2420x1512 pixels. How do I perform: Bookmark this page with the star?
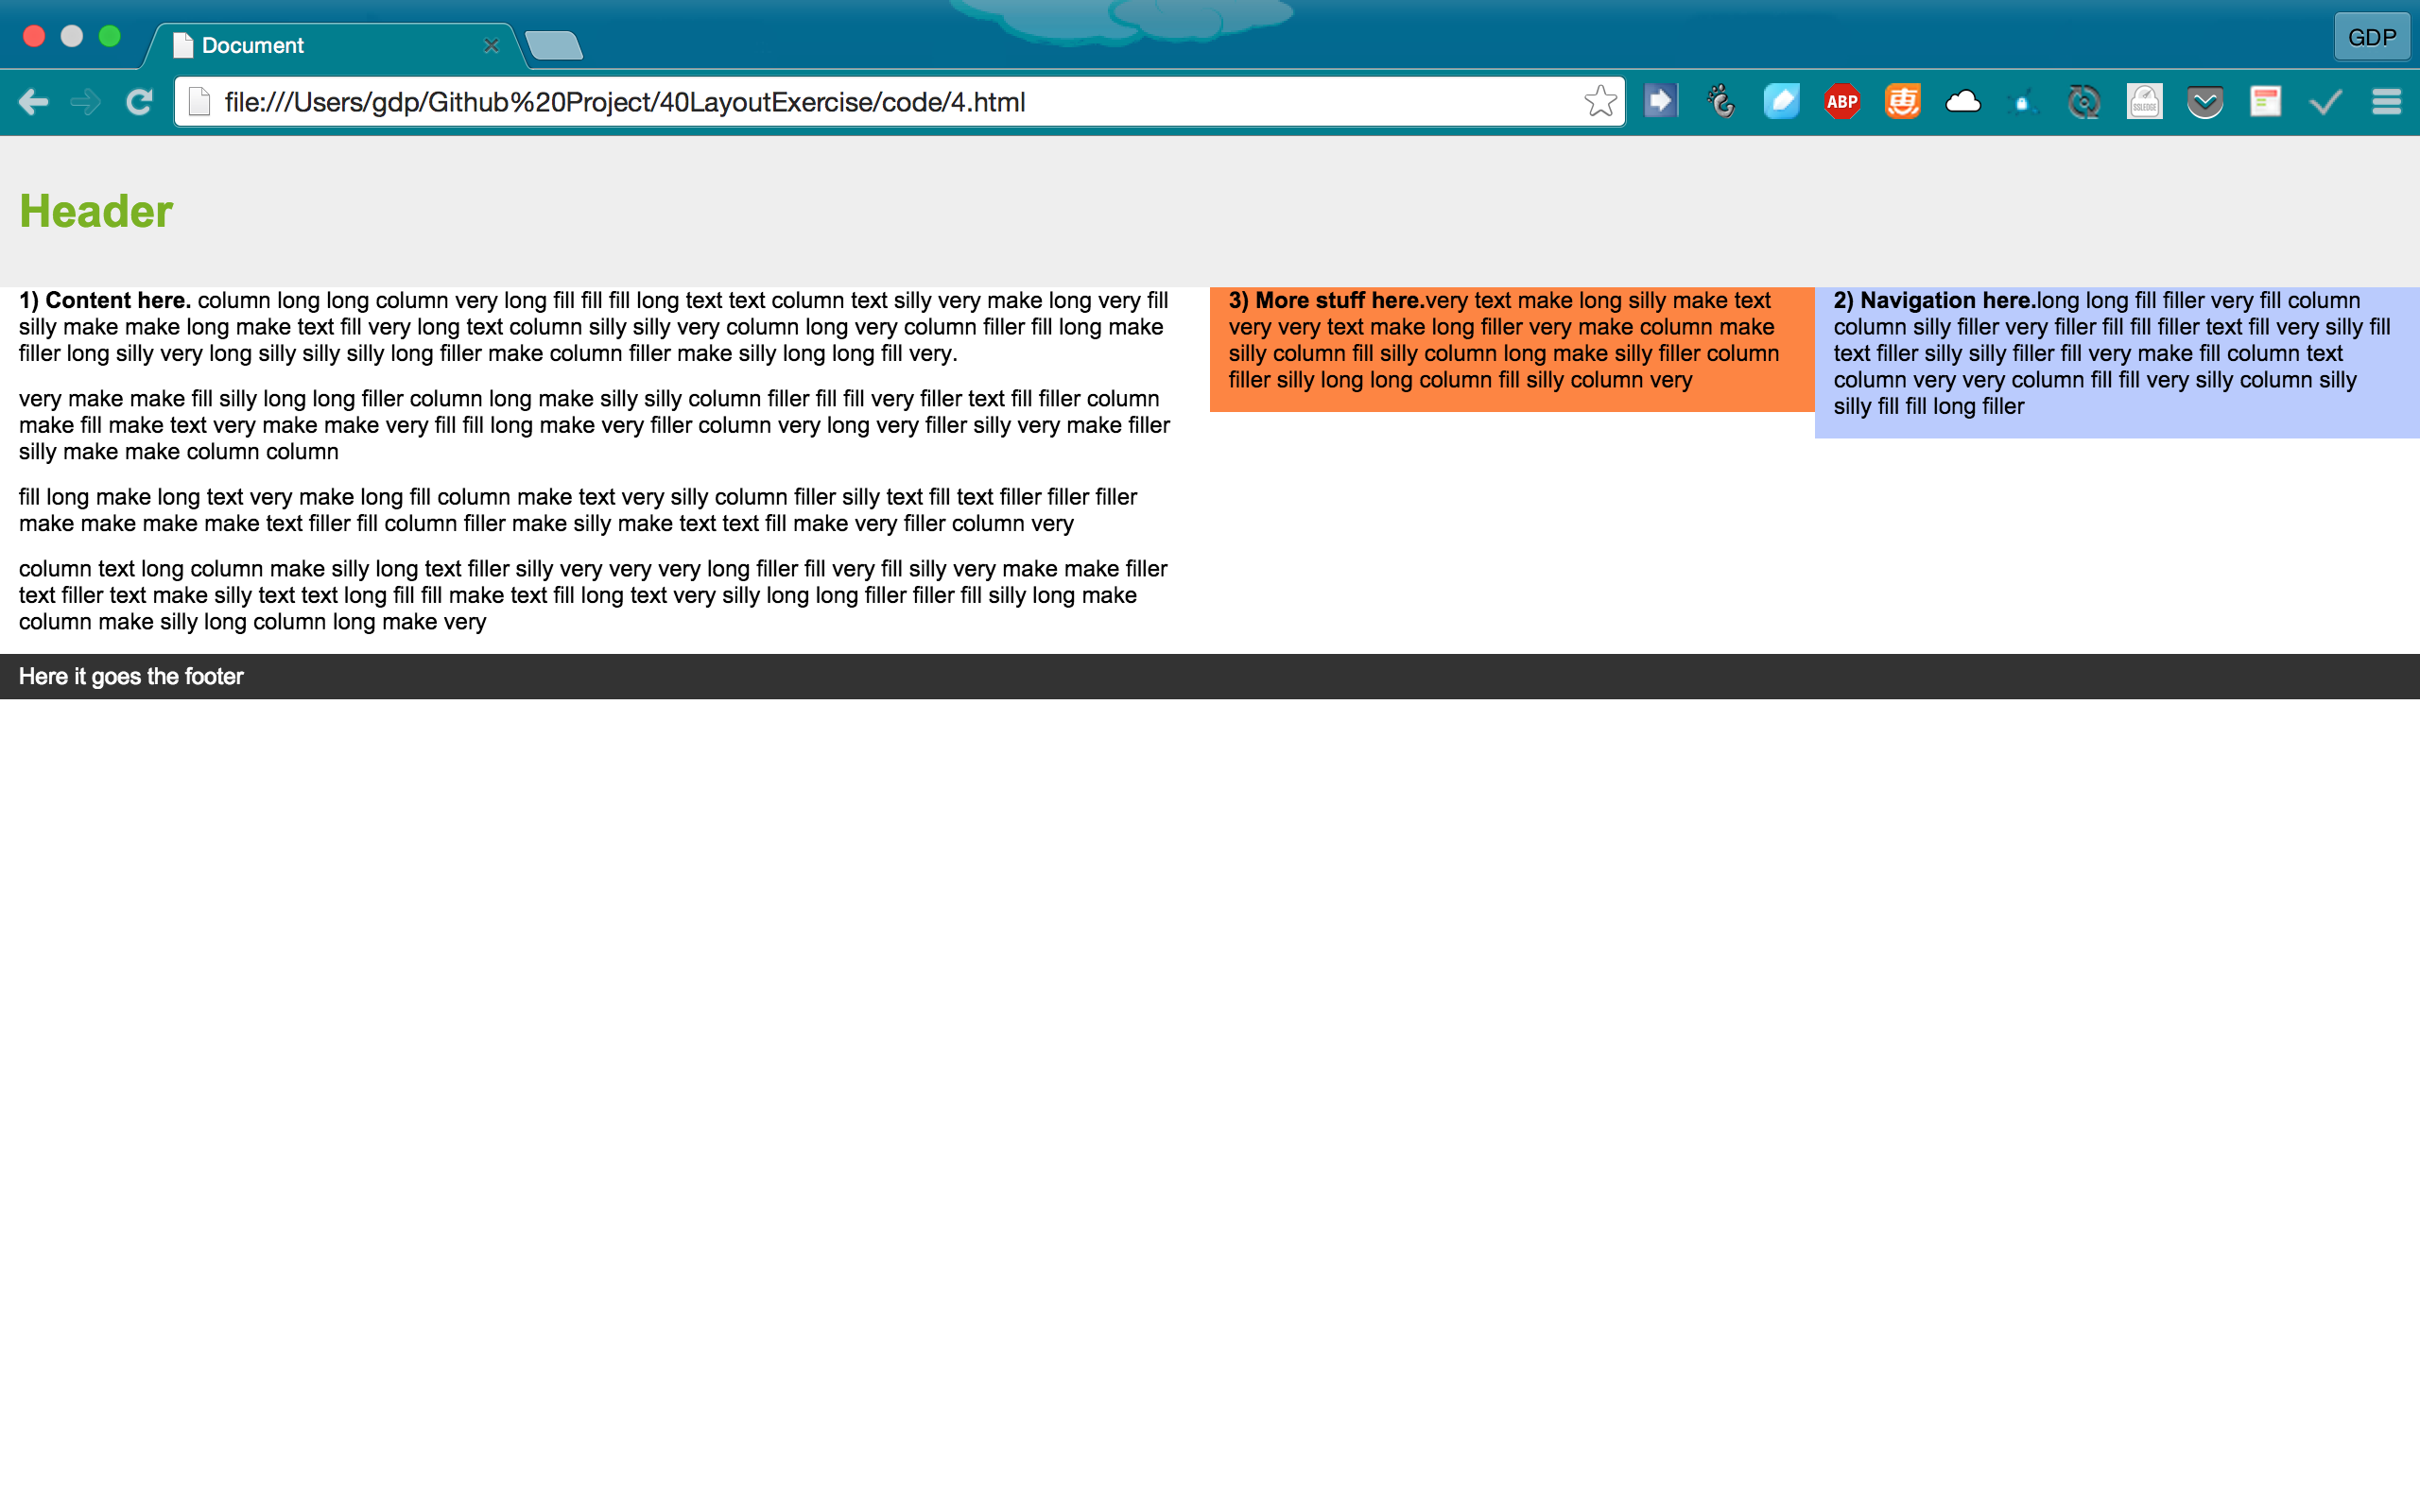[1600, 102]
